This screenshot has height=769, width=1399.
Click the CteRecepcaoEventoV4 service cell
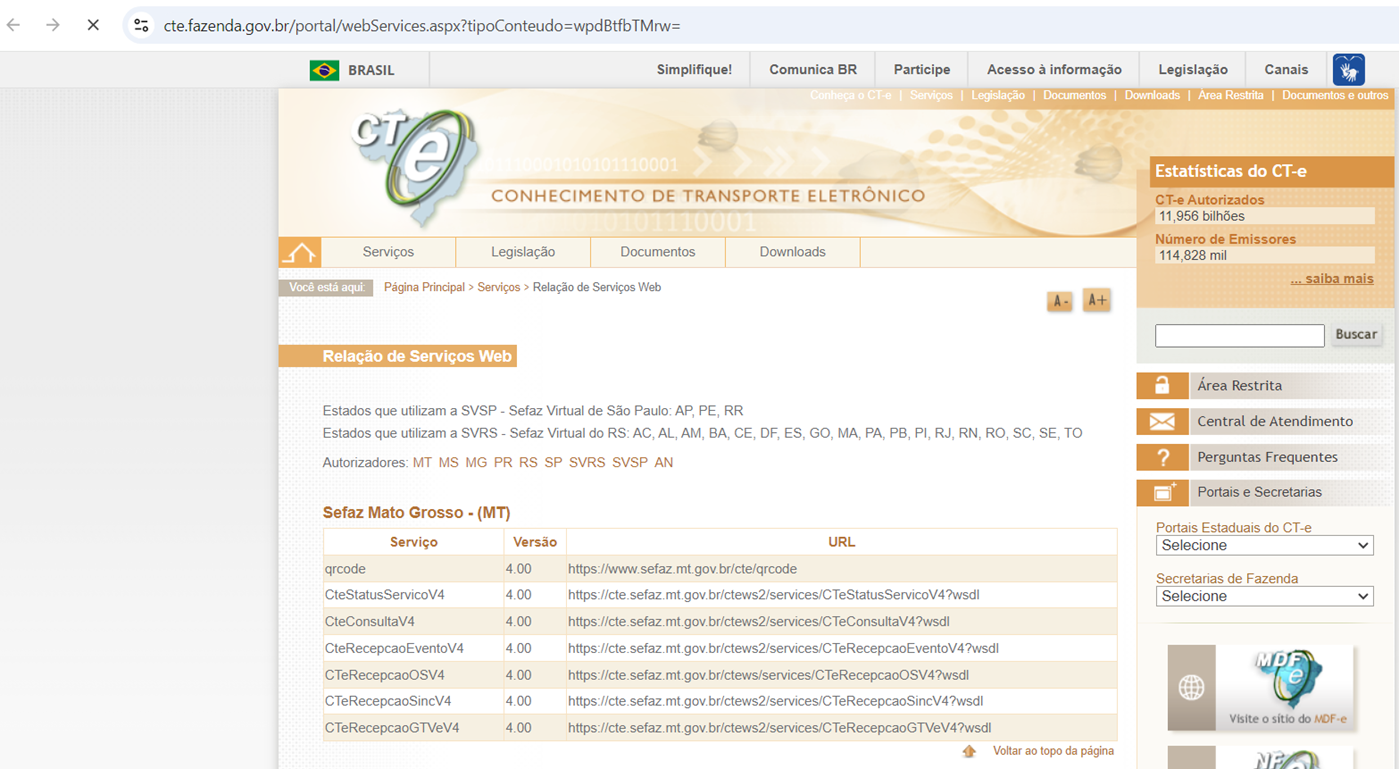tap(413, 648)
